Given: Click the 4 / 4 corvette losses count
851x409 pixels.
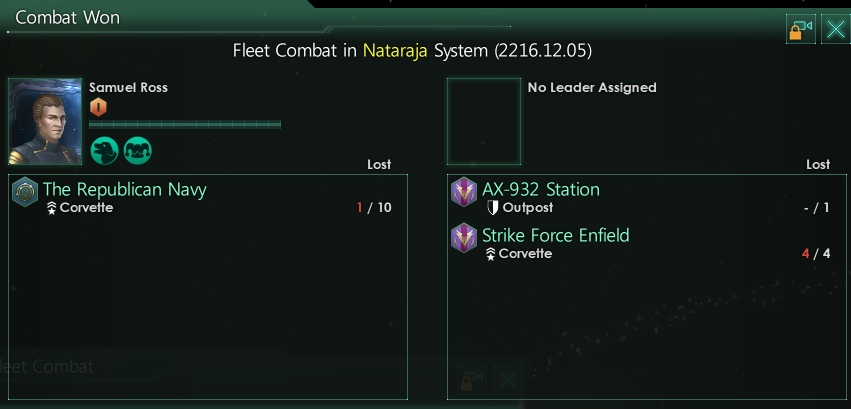Looking at the screenshot, I should point(816,253).
